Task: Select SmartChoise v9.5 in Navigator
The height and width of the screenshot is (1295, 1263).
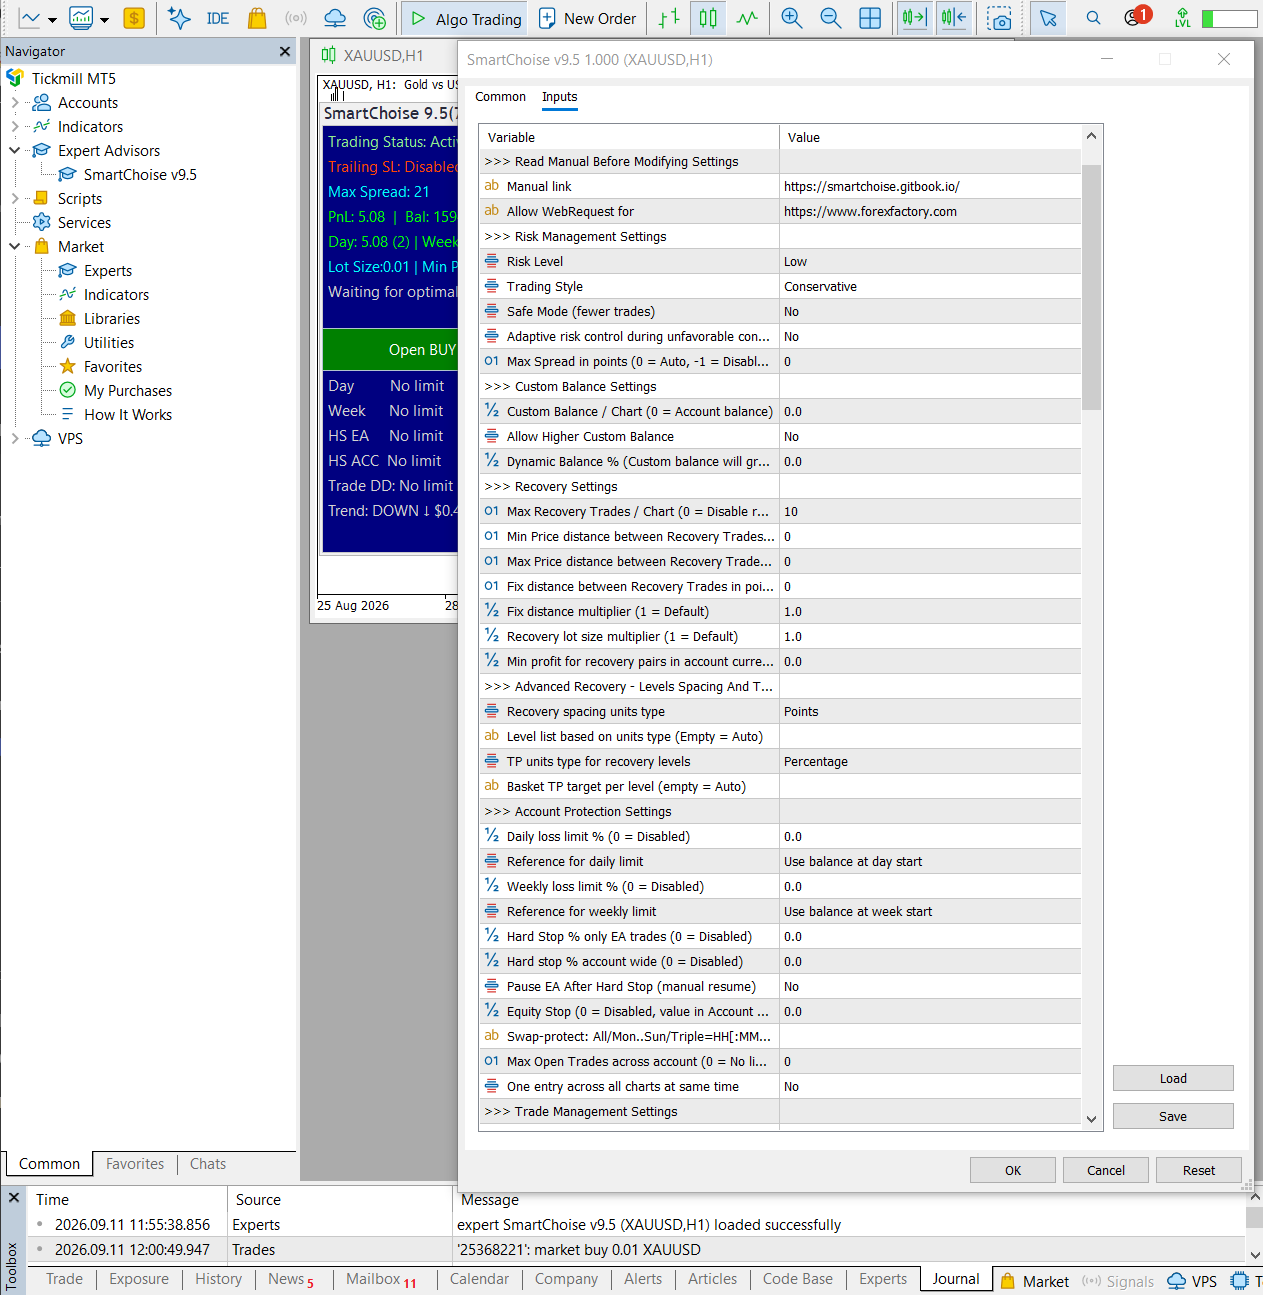Action: click(140, 174)
